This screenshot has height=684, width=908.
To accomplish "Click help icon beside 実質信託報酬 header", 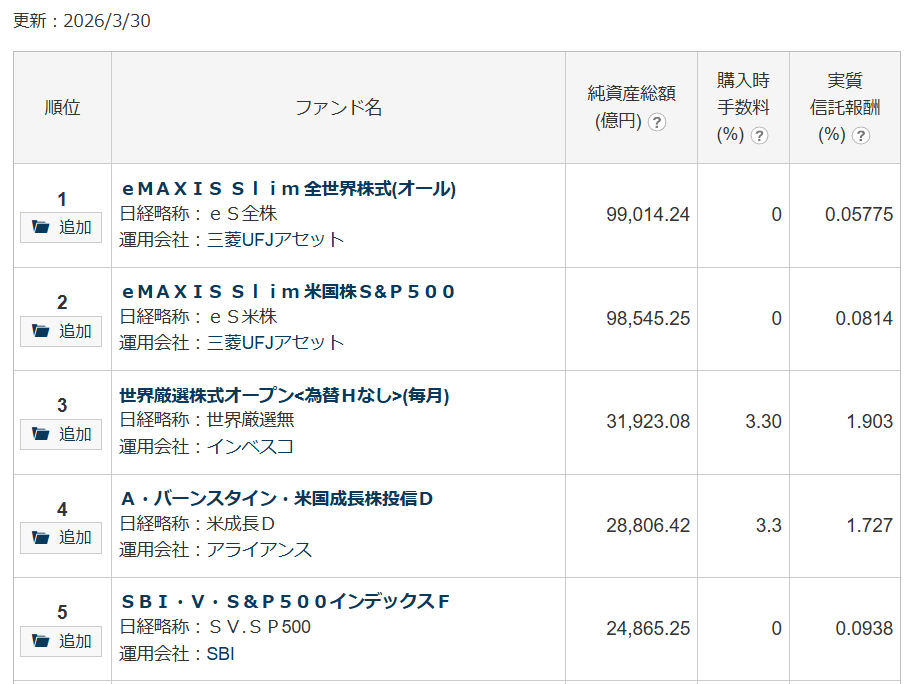I will pyautogui.click(x=860, y=135).
